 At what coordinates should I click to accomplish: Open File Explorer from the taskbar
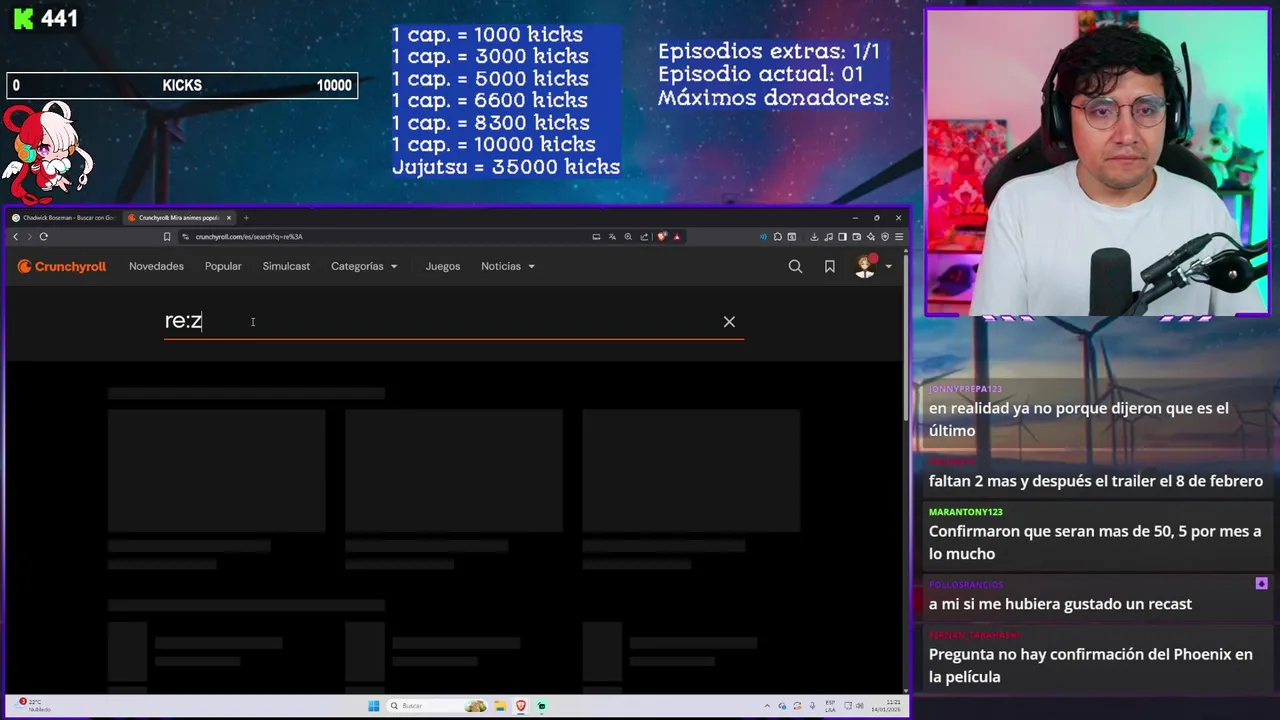500,706
